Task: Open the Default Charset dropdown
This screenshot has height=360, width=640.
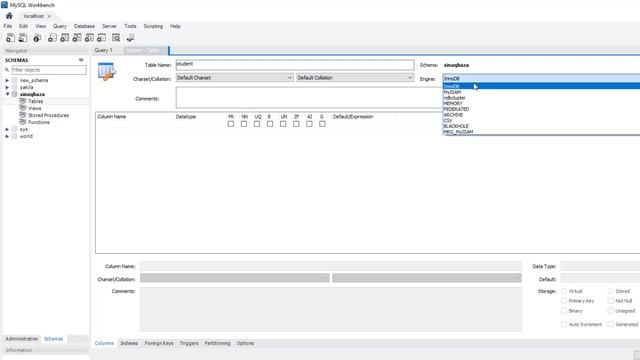Action: click(235, 78)
